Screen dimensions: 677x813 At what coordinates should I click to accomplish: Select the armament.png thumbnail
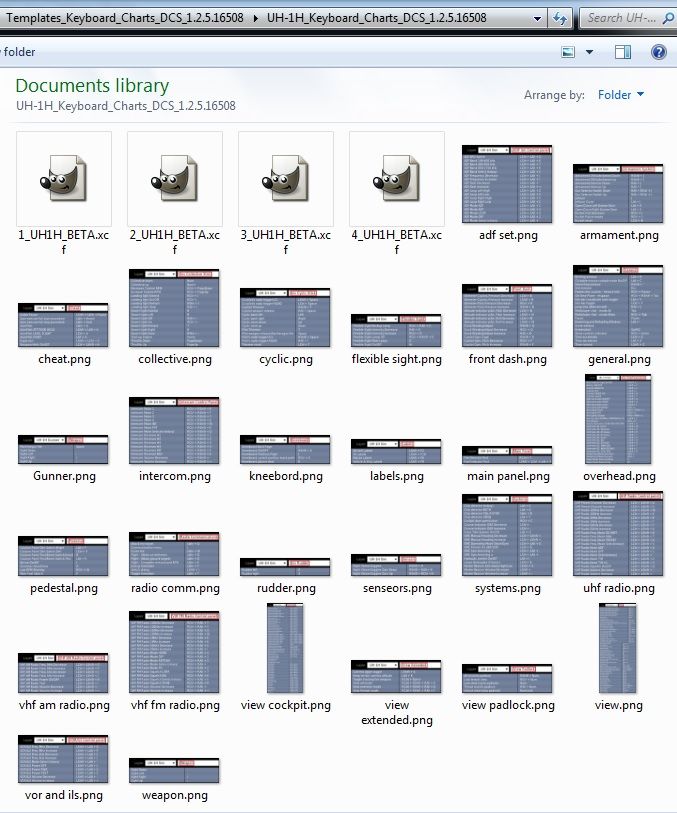coord(618,193)
